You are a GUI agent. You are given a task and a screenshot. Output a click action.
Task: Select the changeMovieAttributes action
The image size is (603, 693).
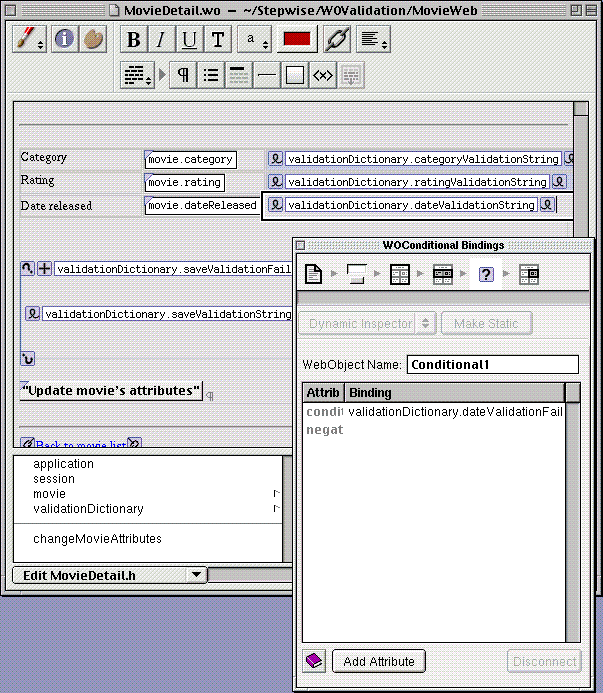(x=97, y=539)
